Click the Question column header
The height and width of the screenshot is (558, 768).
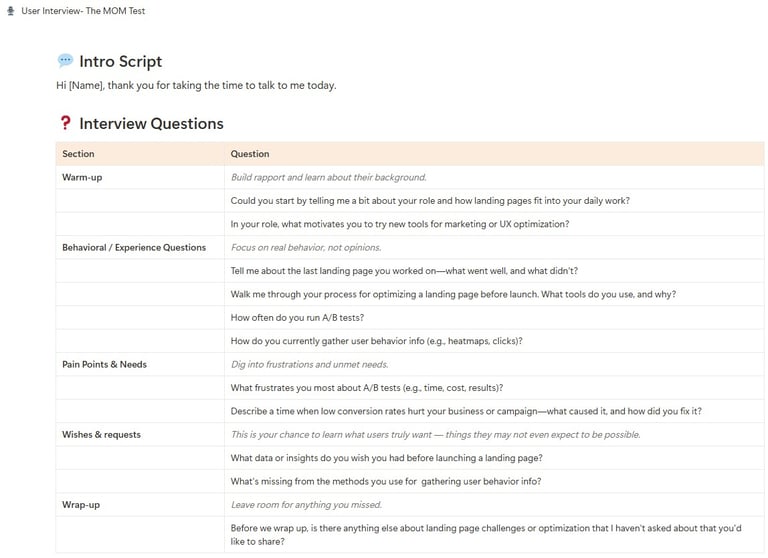(x=494, y=154)
